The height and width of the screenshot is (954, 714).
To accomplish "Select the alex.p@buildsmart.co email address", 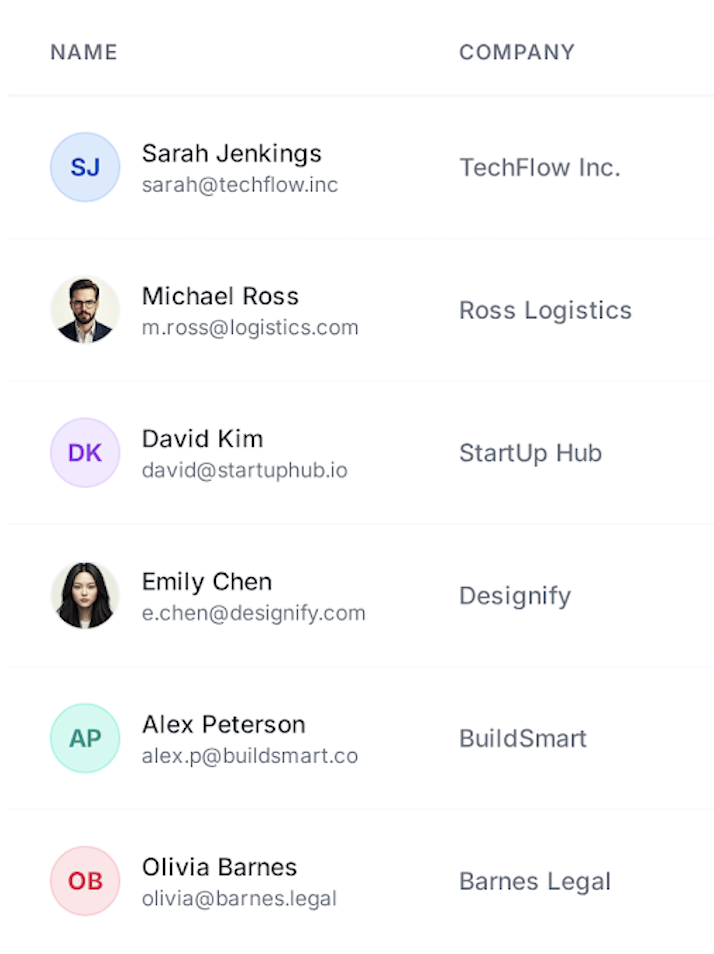I will point(250,756).
